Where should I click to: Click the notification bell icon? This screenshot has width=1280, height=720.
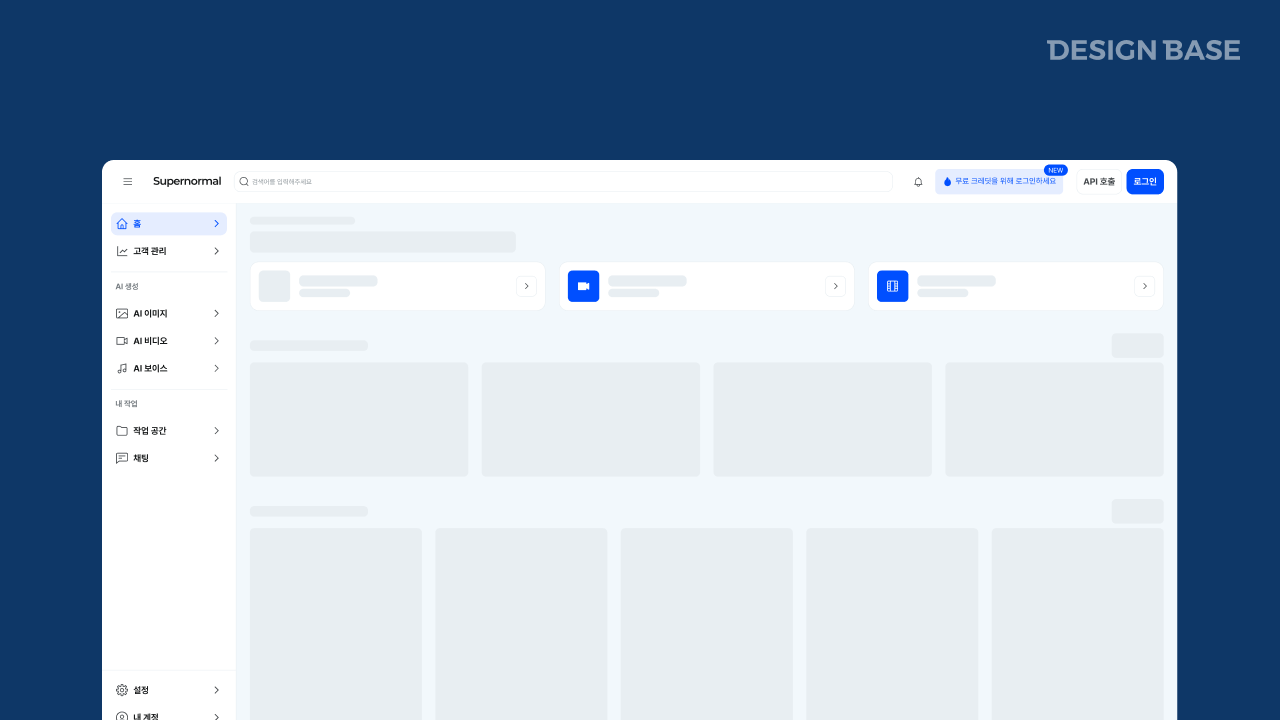917,181
